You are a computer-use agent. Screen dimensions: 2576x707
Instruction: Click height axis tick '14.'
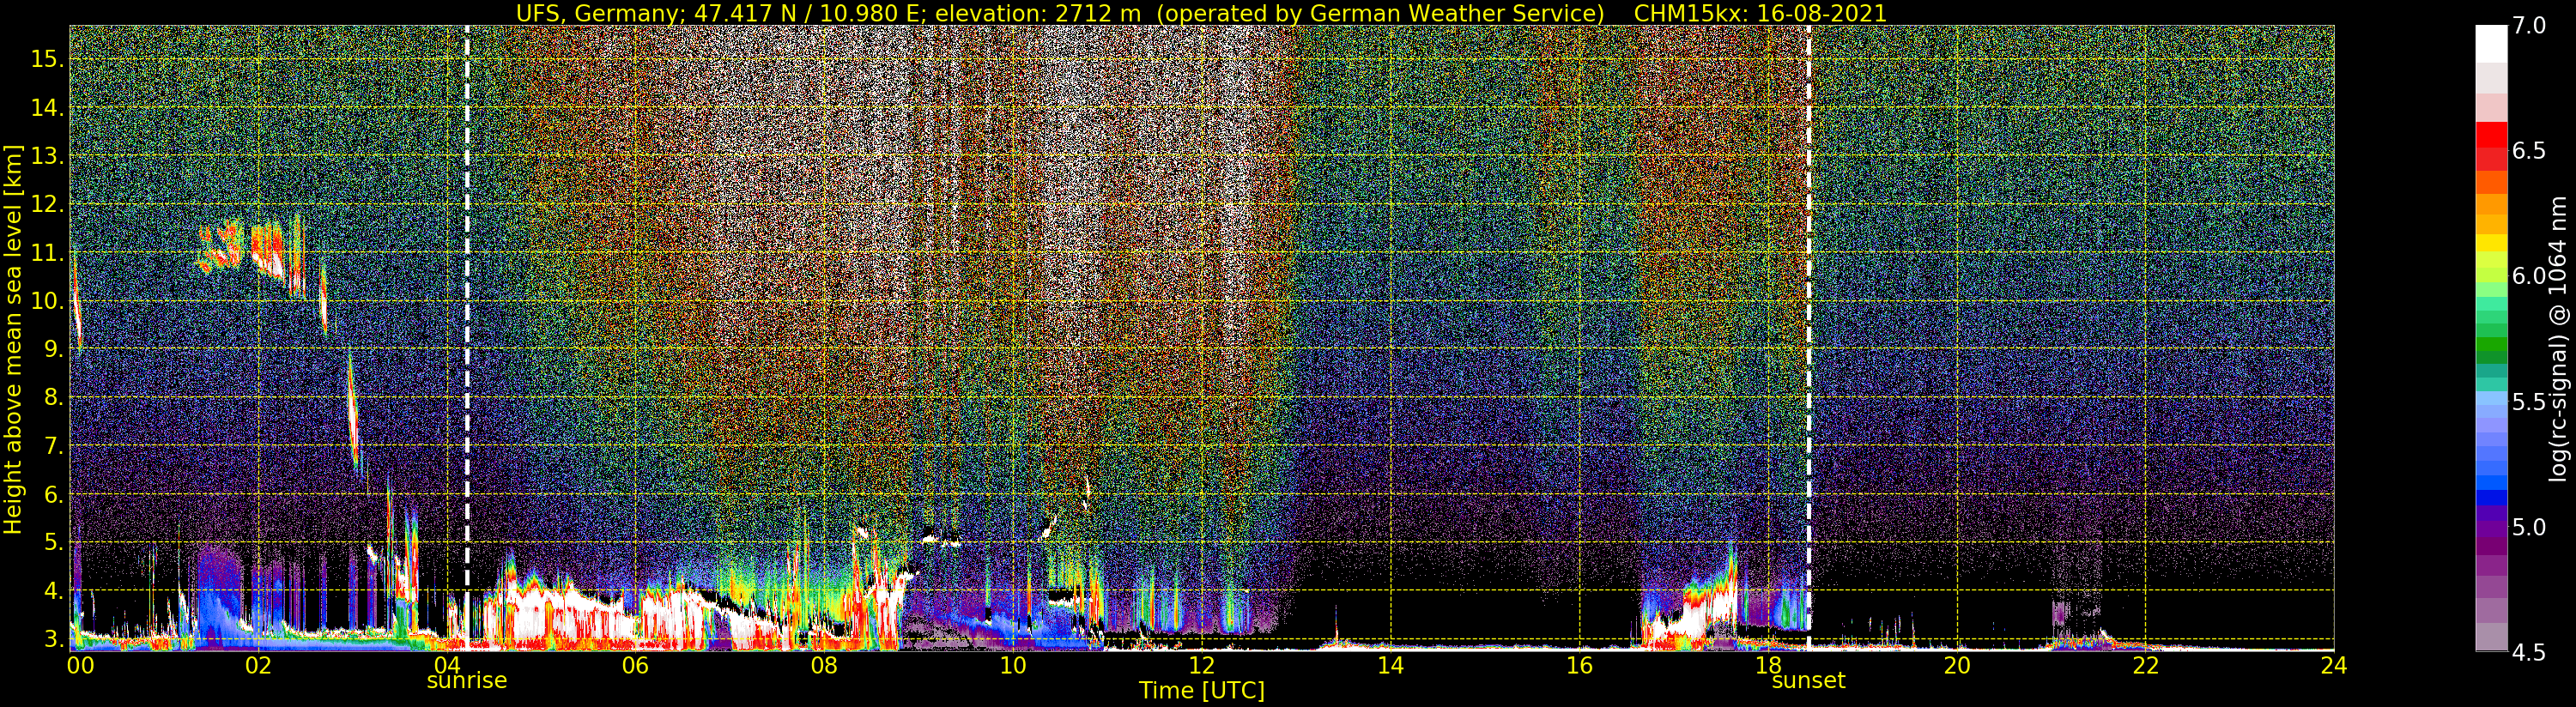tap(47, 107)
